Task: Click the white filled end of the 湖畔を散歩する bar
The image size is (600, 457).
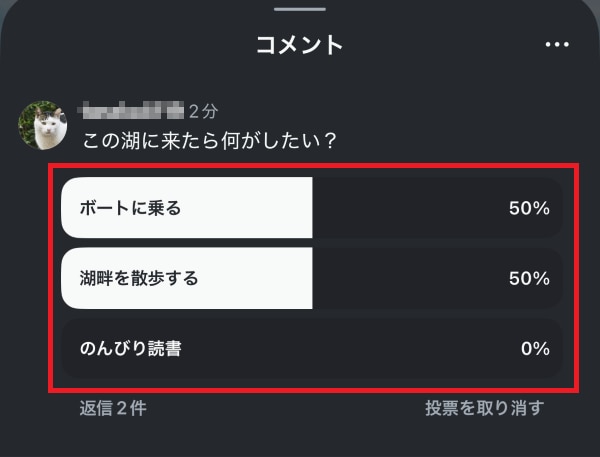Action: click(290, 278)
